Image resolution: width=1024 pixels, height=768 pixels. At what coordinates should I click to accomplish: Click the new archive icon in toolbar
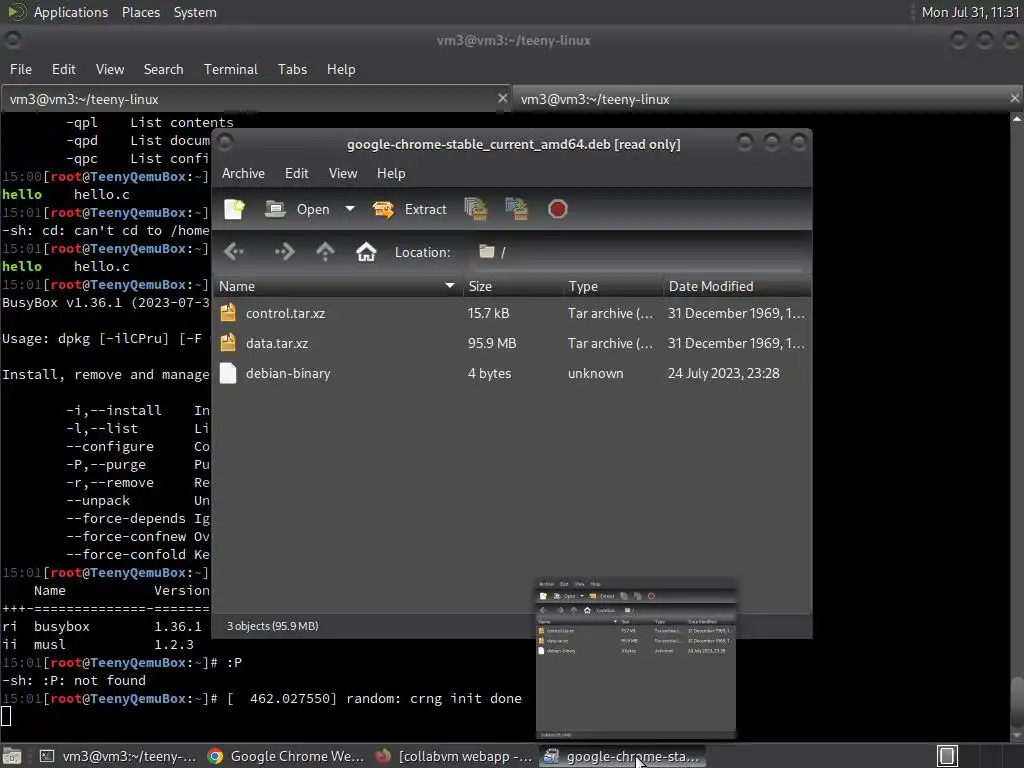pos(234,209)
